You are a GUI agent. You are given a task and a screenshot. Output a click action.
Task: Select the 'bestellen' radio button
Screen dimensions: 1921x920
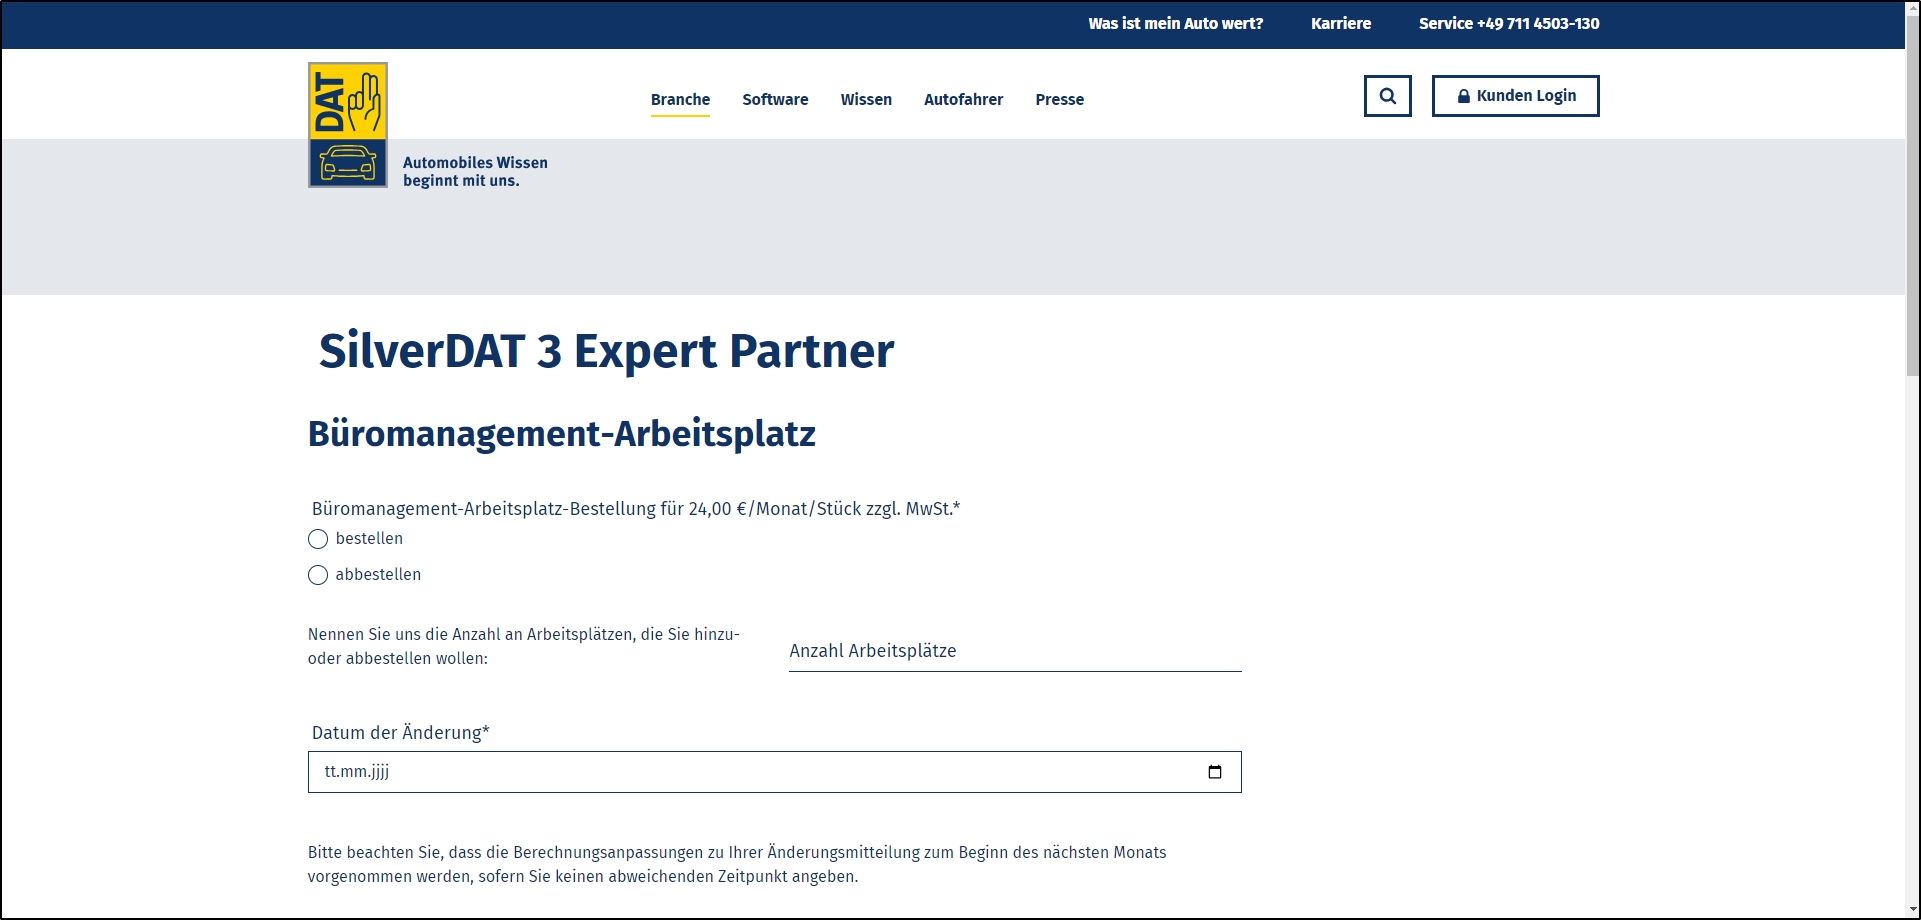click(318, 539)
